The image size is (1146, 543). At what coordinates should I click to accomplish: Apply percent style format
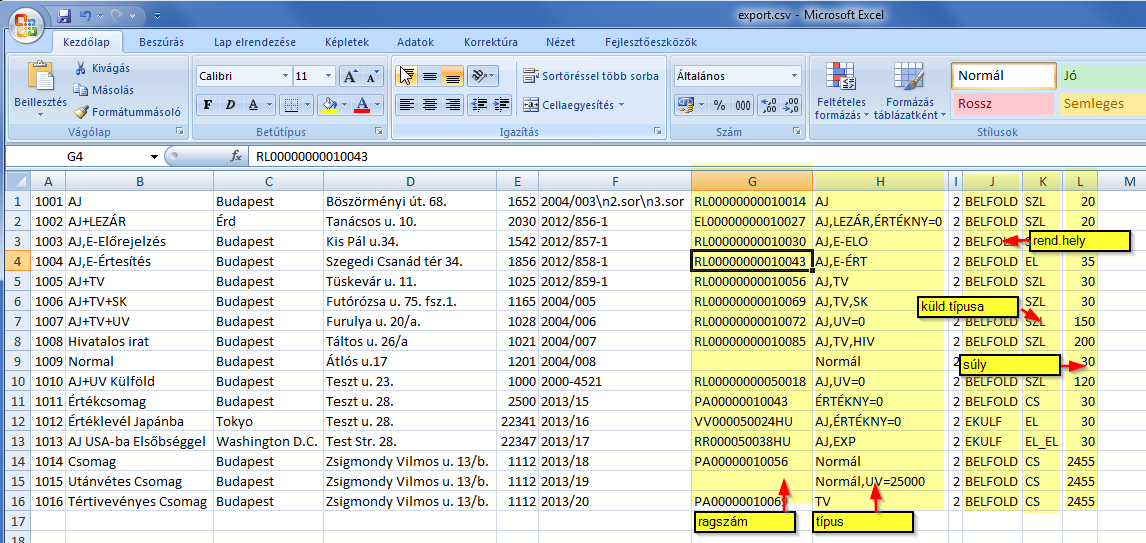point(719,105)
